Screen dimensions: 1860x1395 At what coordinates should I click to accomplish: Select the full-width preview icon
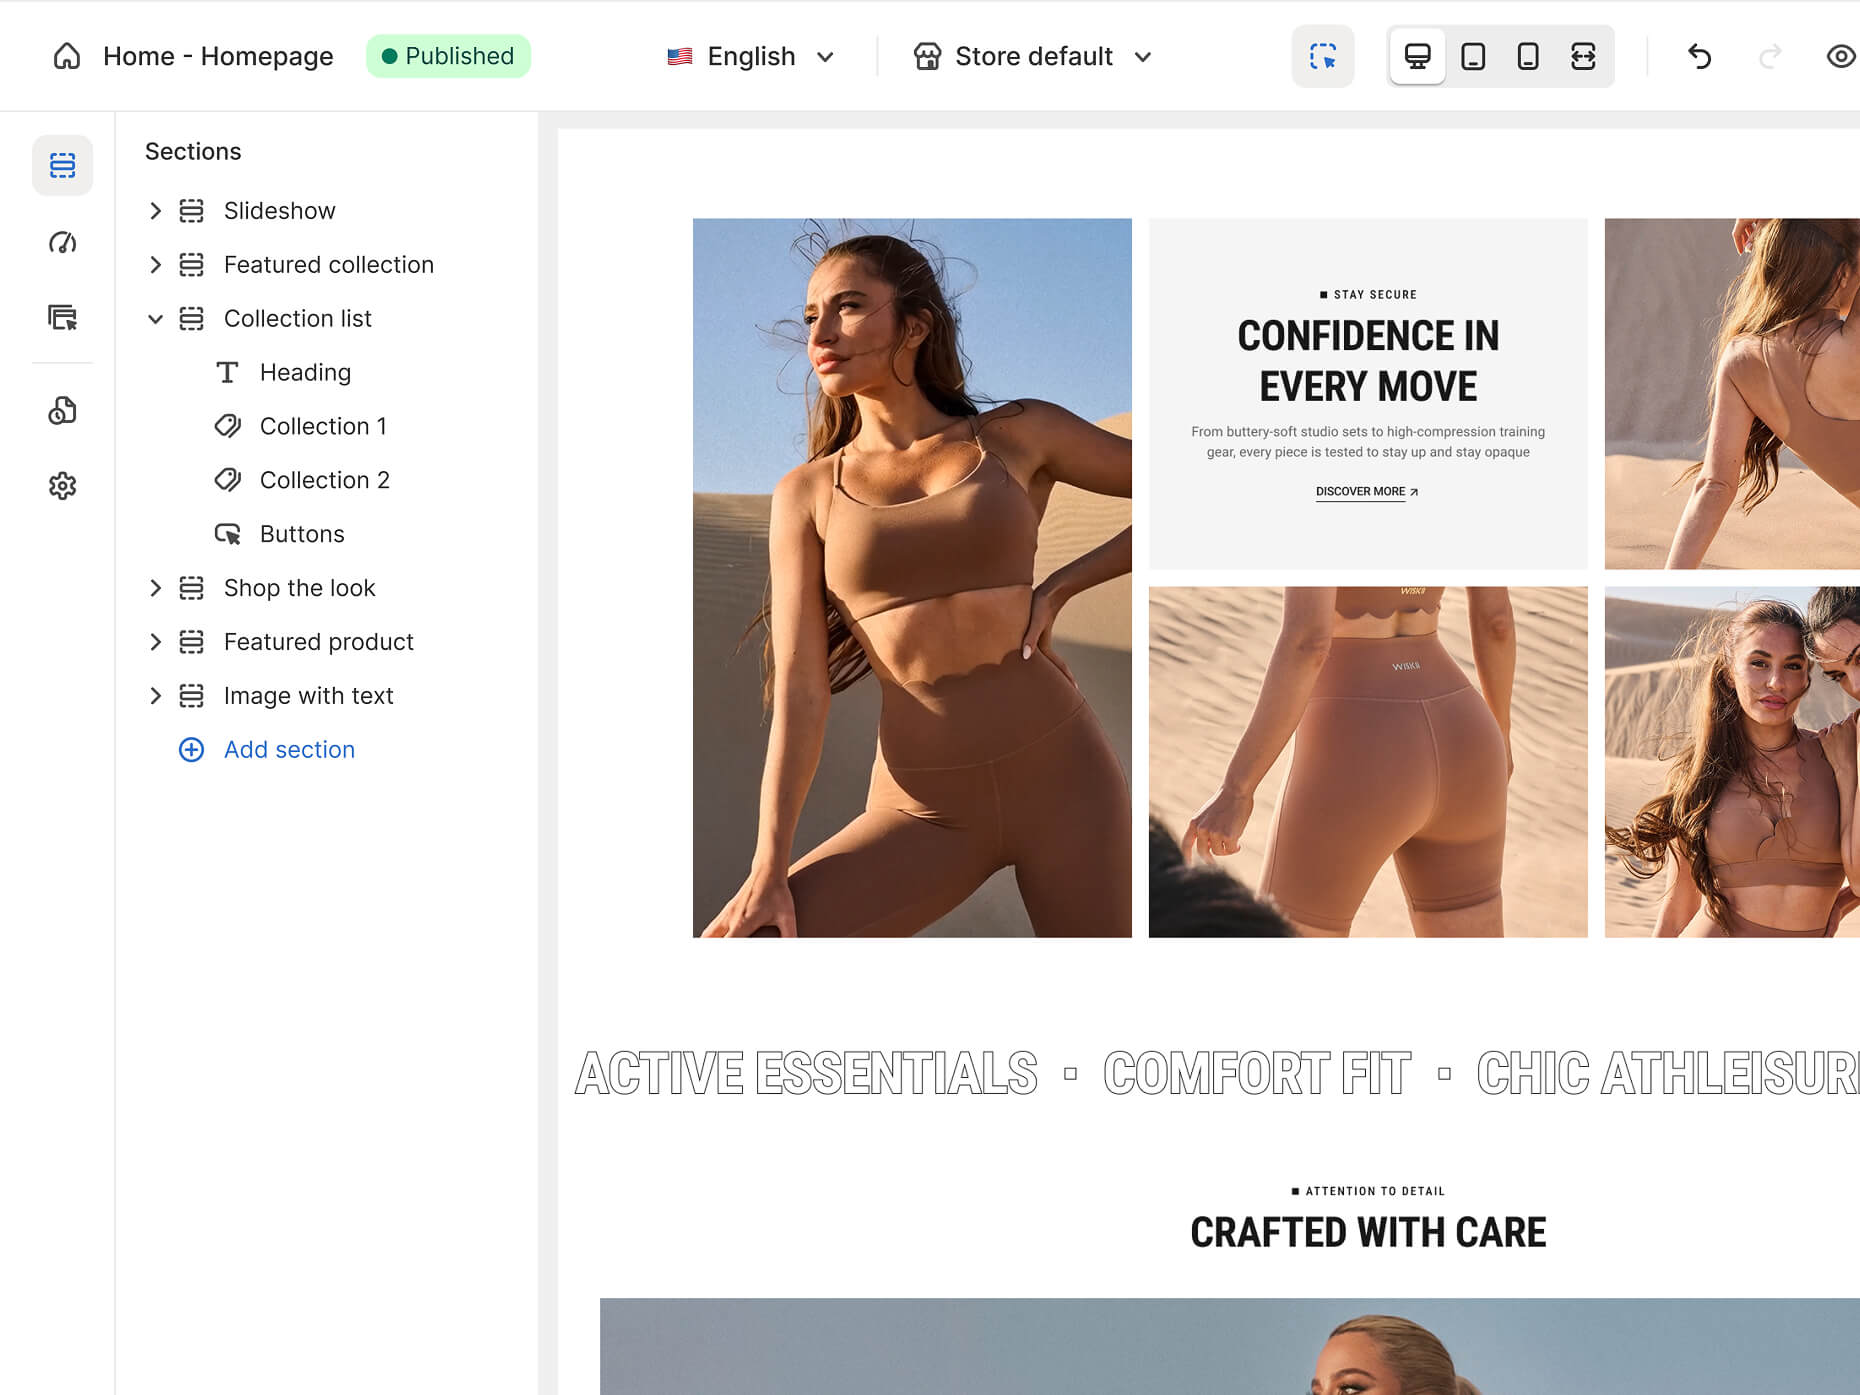point(1582,56)
